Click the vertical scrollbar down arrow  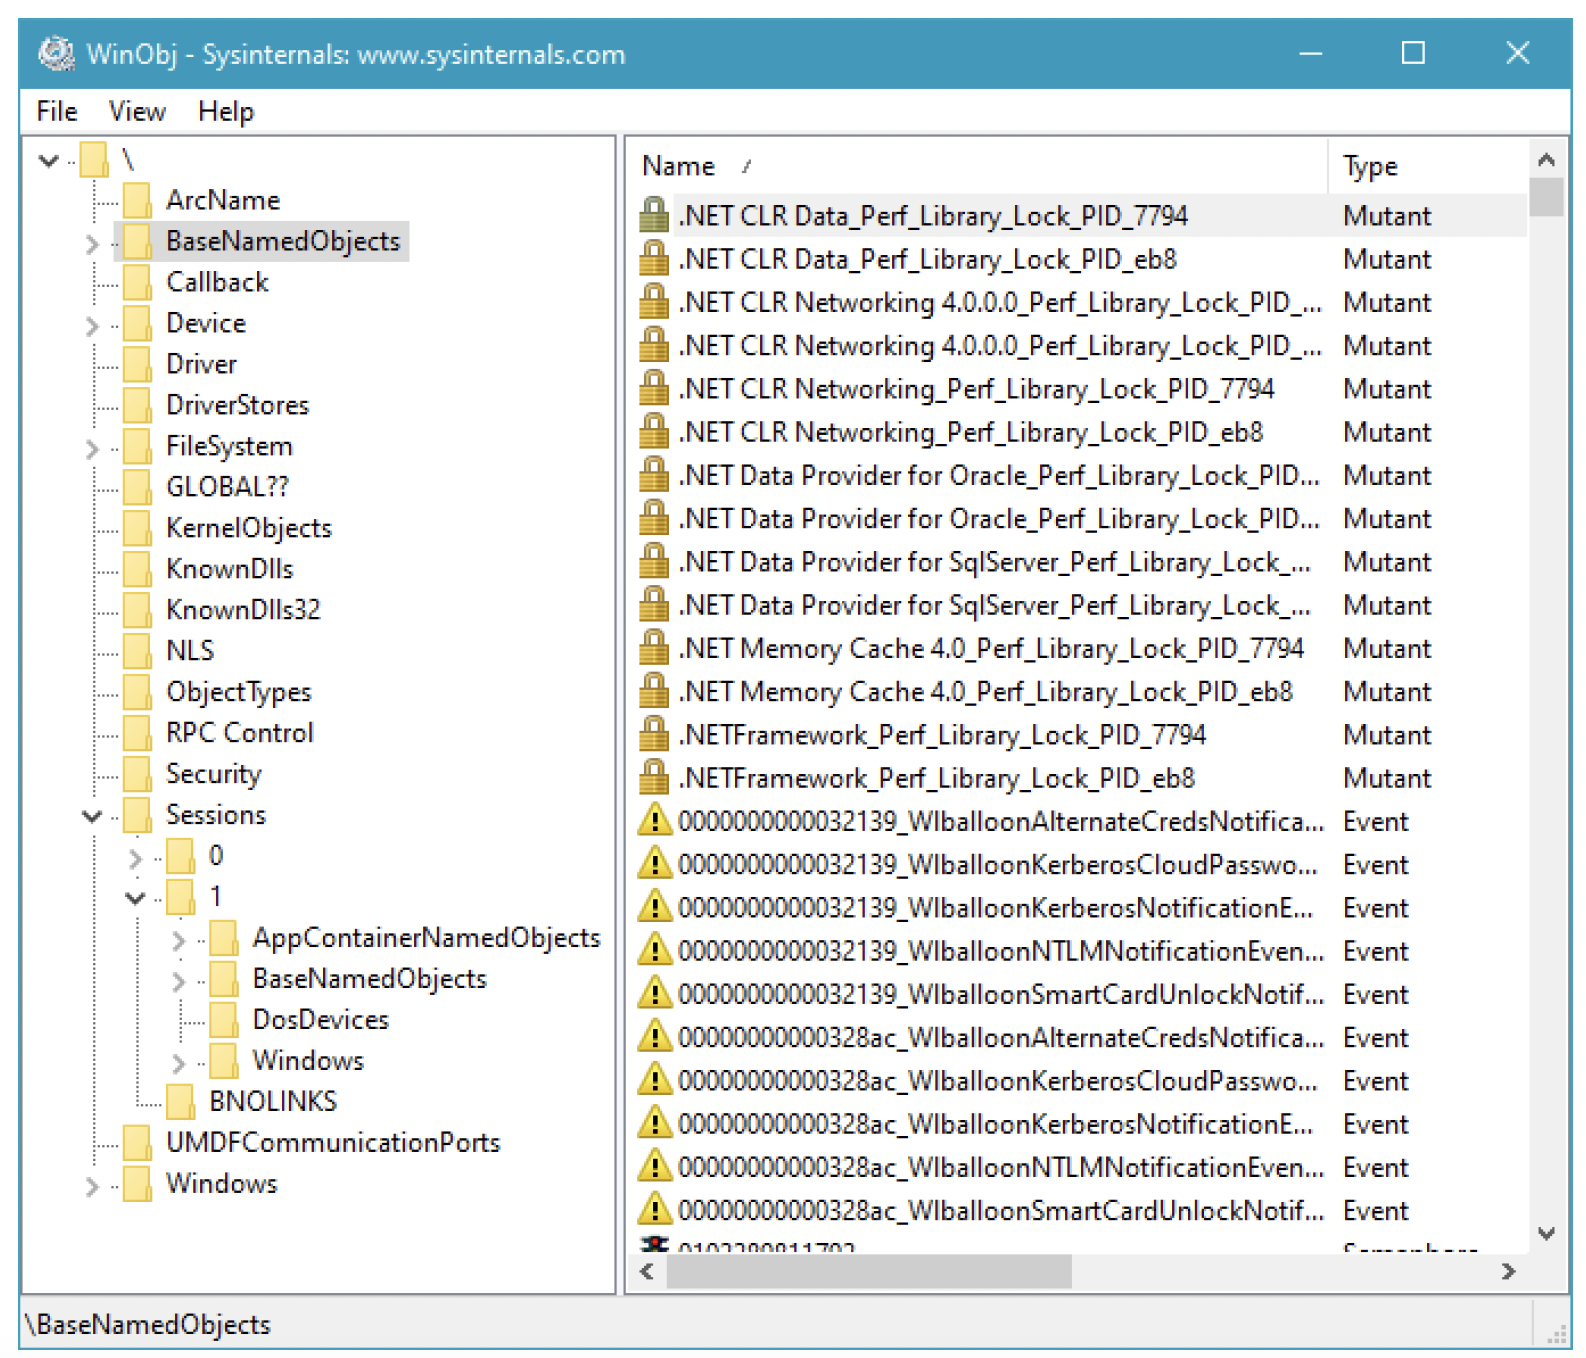click(x=1546, y=1234)
